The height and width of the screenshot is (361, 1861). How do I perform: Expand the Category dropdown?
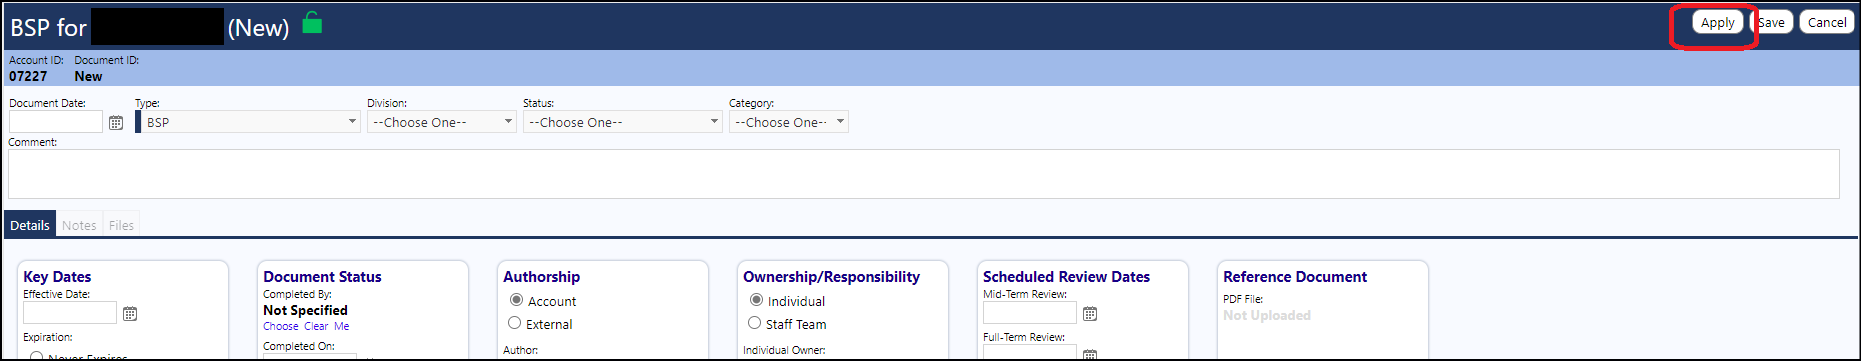click(788, 122)
